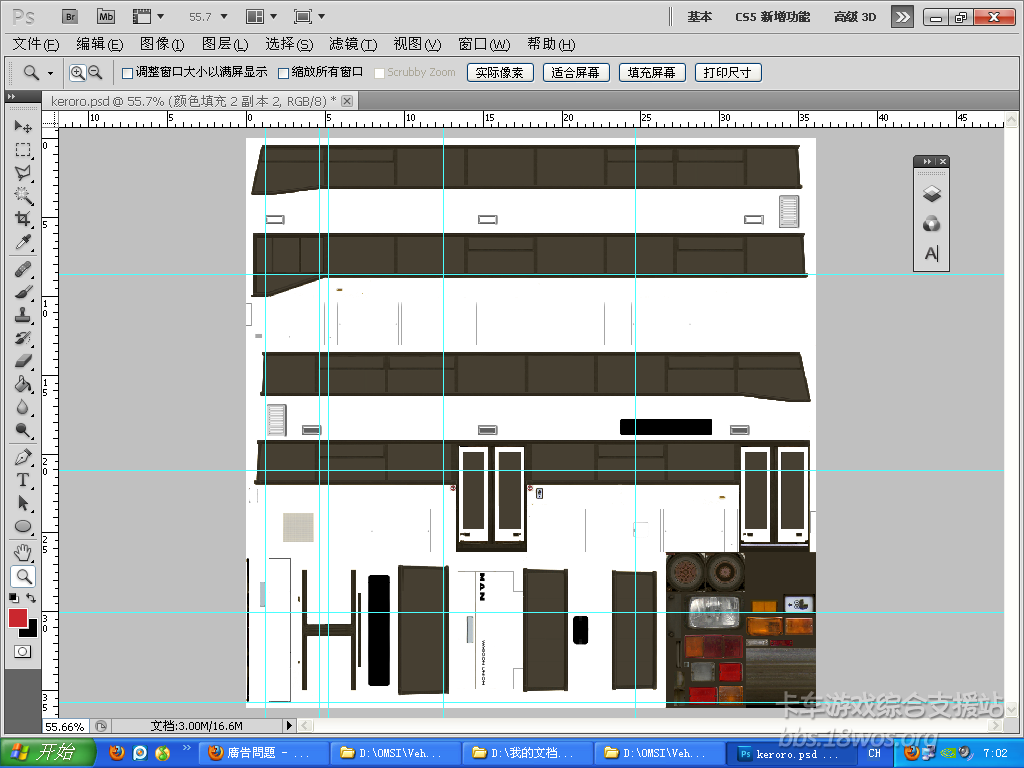Screen dimensions: 1024x768
Task: Click the zoom out magnifier option
Action: (95, 72)
